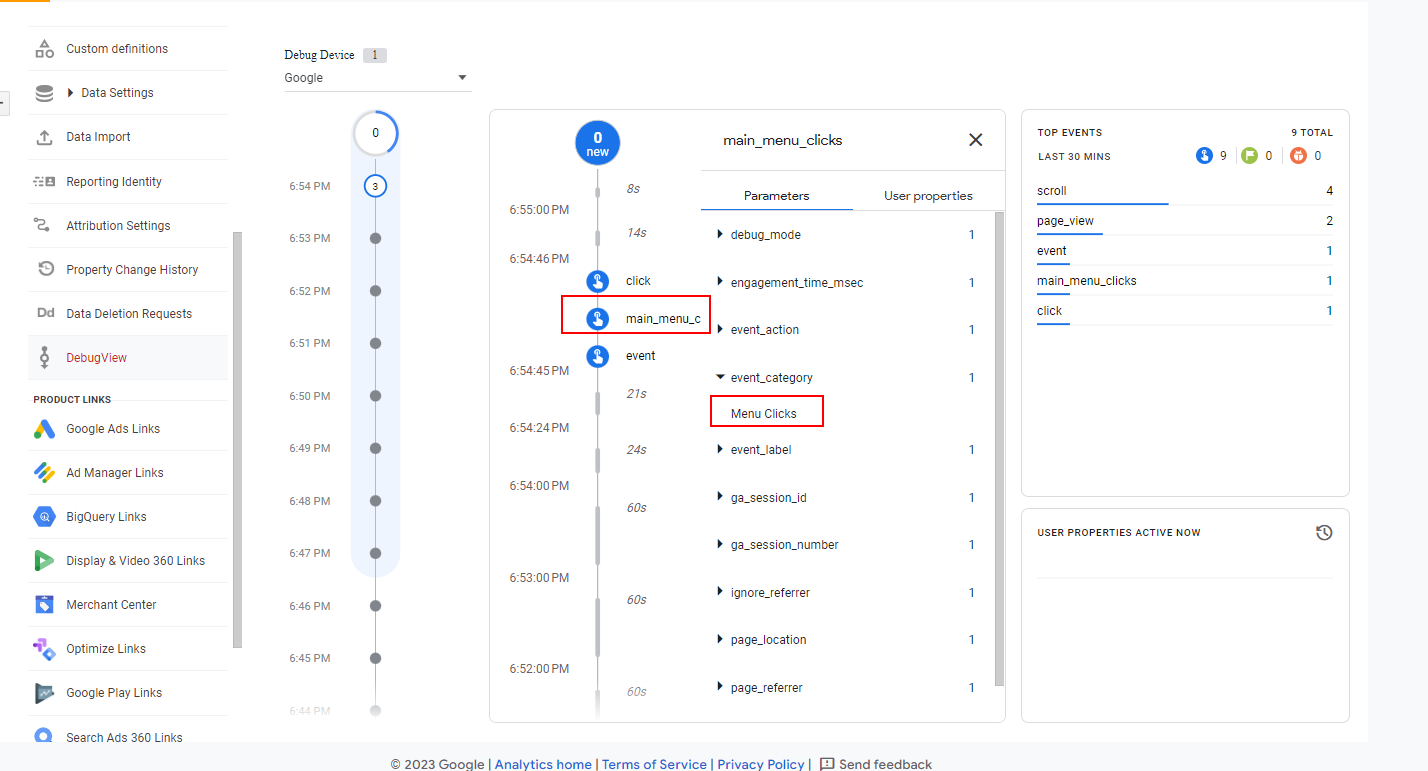This screenshot has height=771, width=1428.
Task: Select the 6:54 PM minute marker bubble
Action: click(x=375, y=186)
